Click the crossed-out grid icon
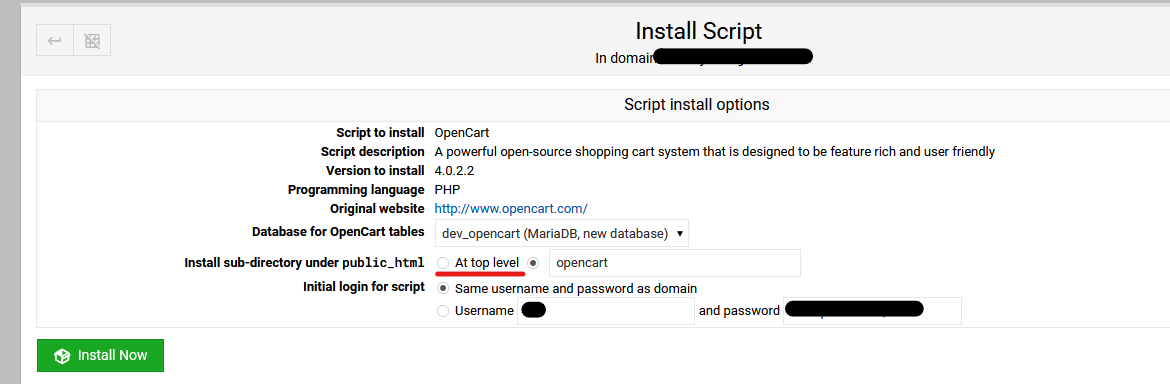The width and height of the screenshot is (1170, 384). (x=92, y=40)
